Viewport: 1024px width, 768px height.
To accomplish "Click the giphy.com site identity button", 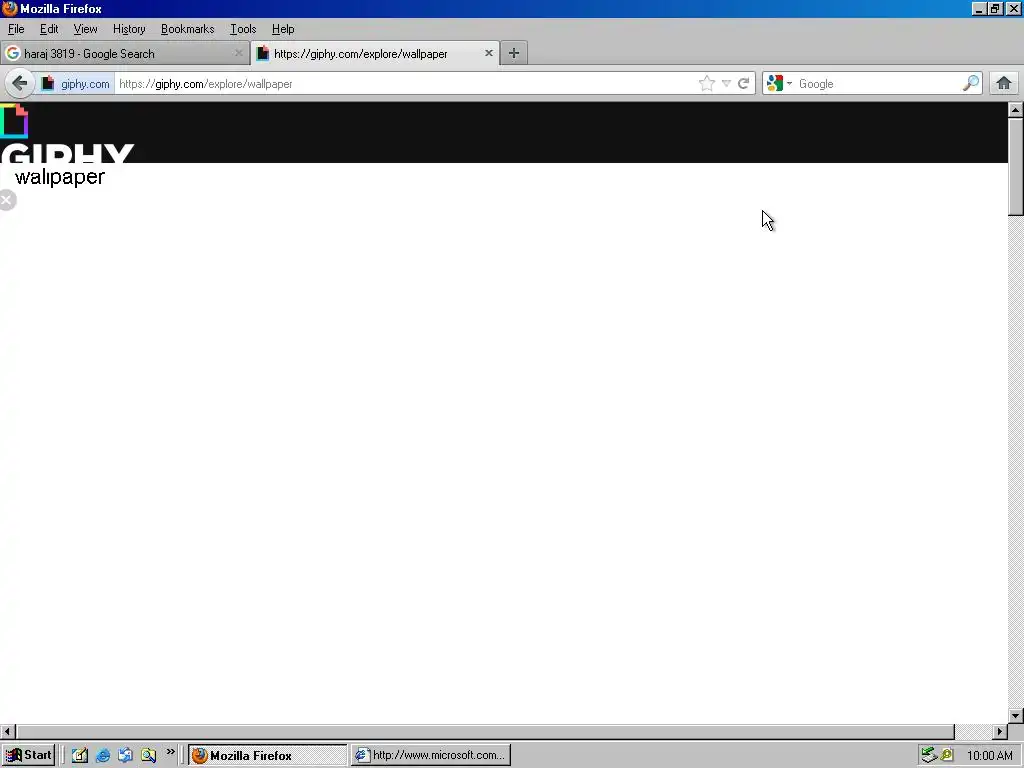I will (76, 84).
